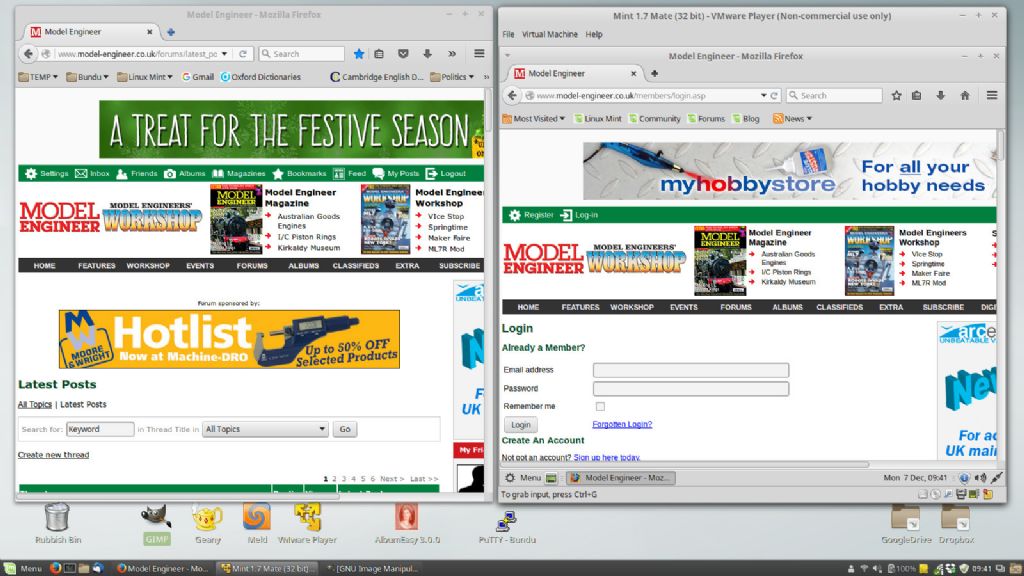The image size is (1024, 576).
Task: Click Pocket icon in left Firefox toolbar
Action: click(404, 54)
